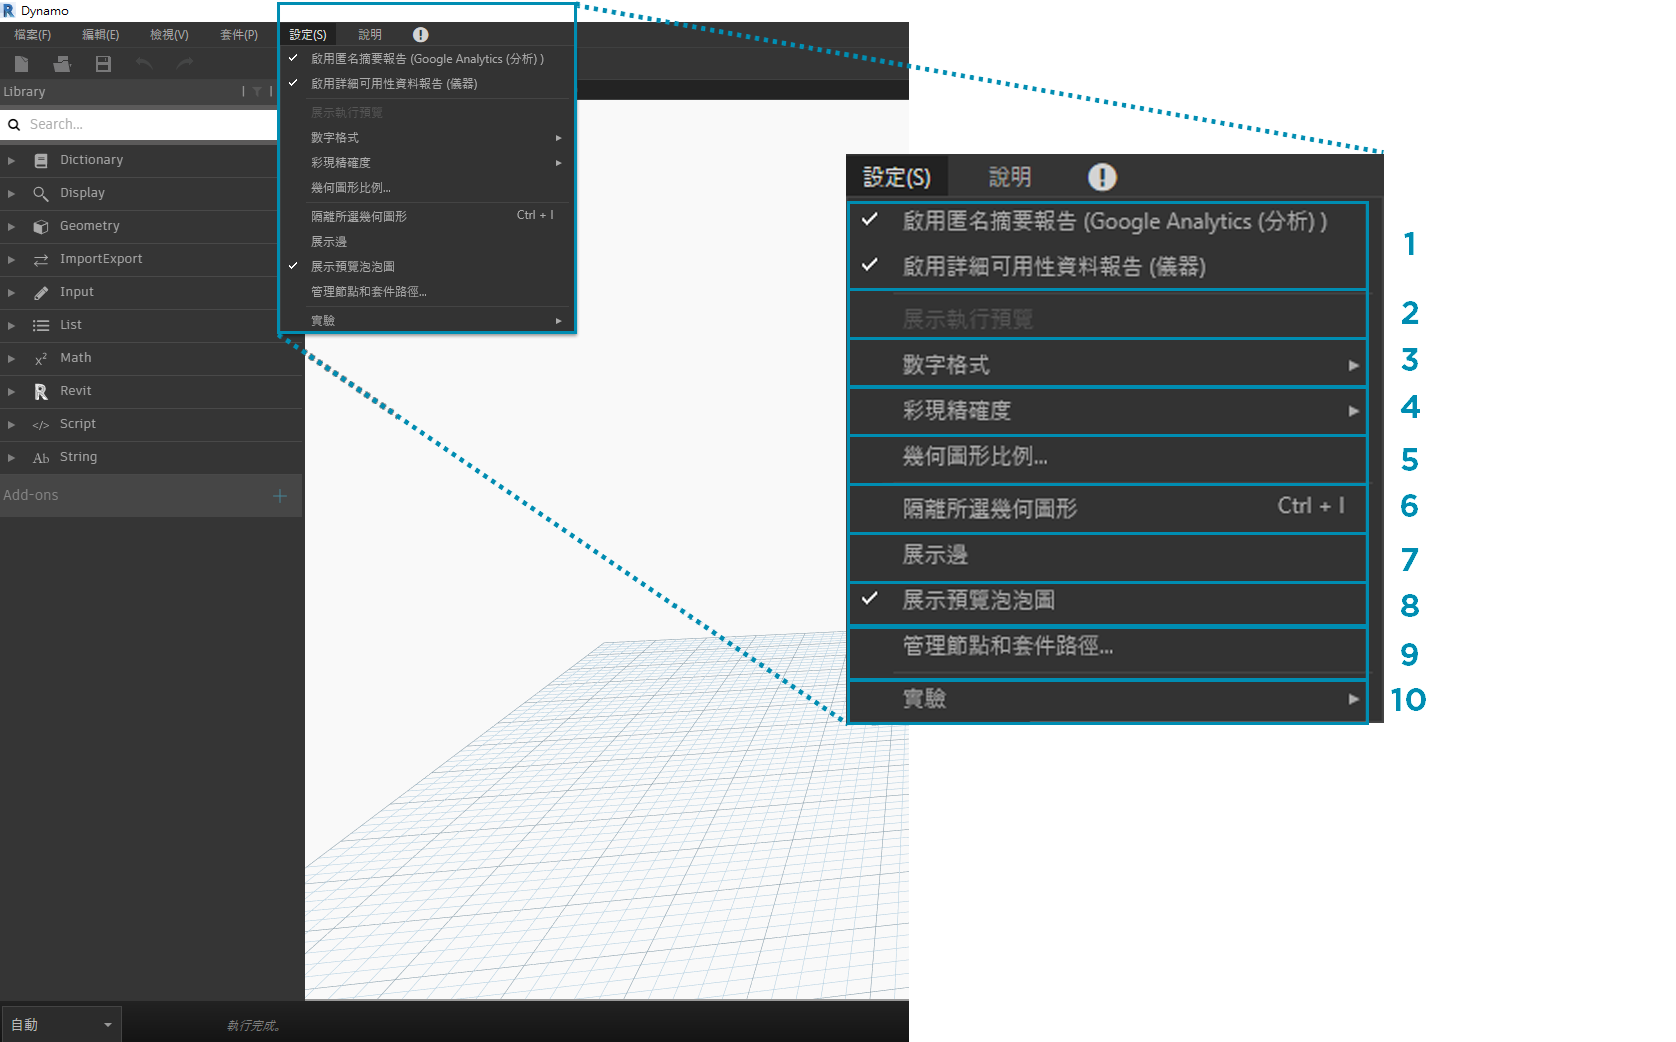Open 實驗 submenu arrow in enlarged callout

point(1354,699)
